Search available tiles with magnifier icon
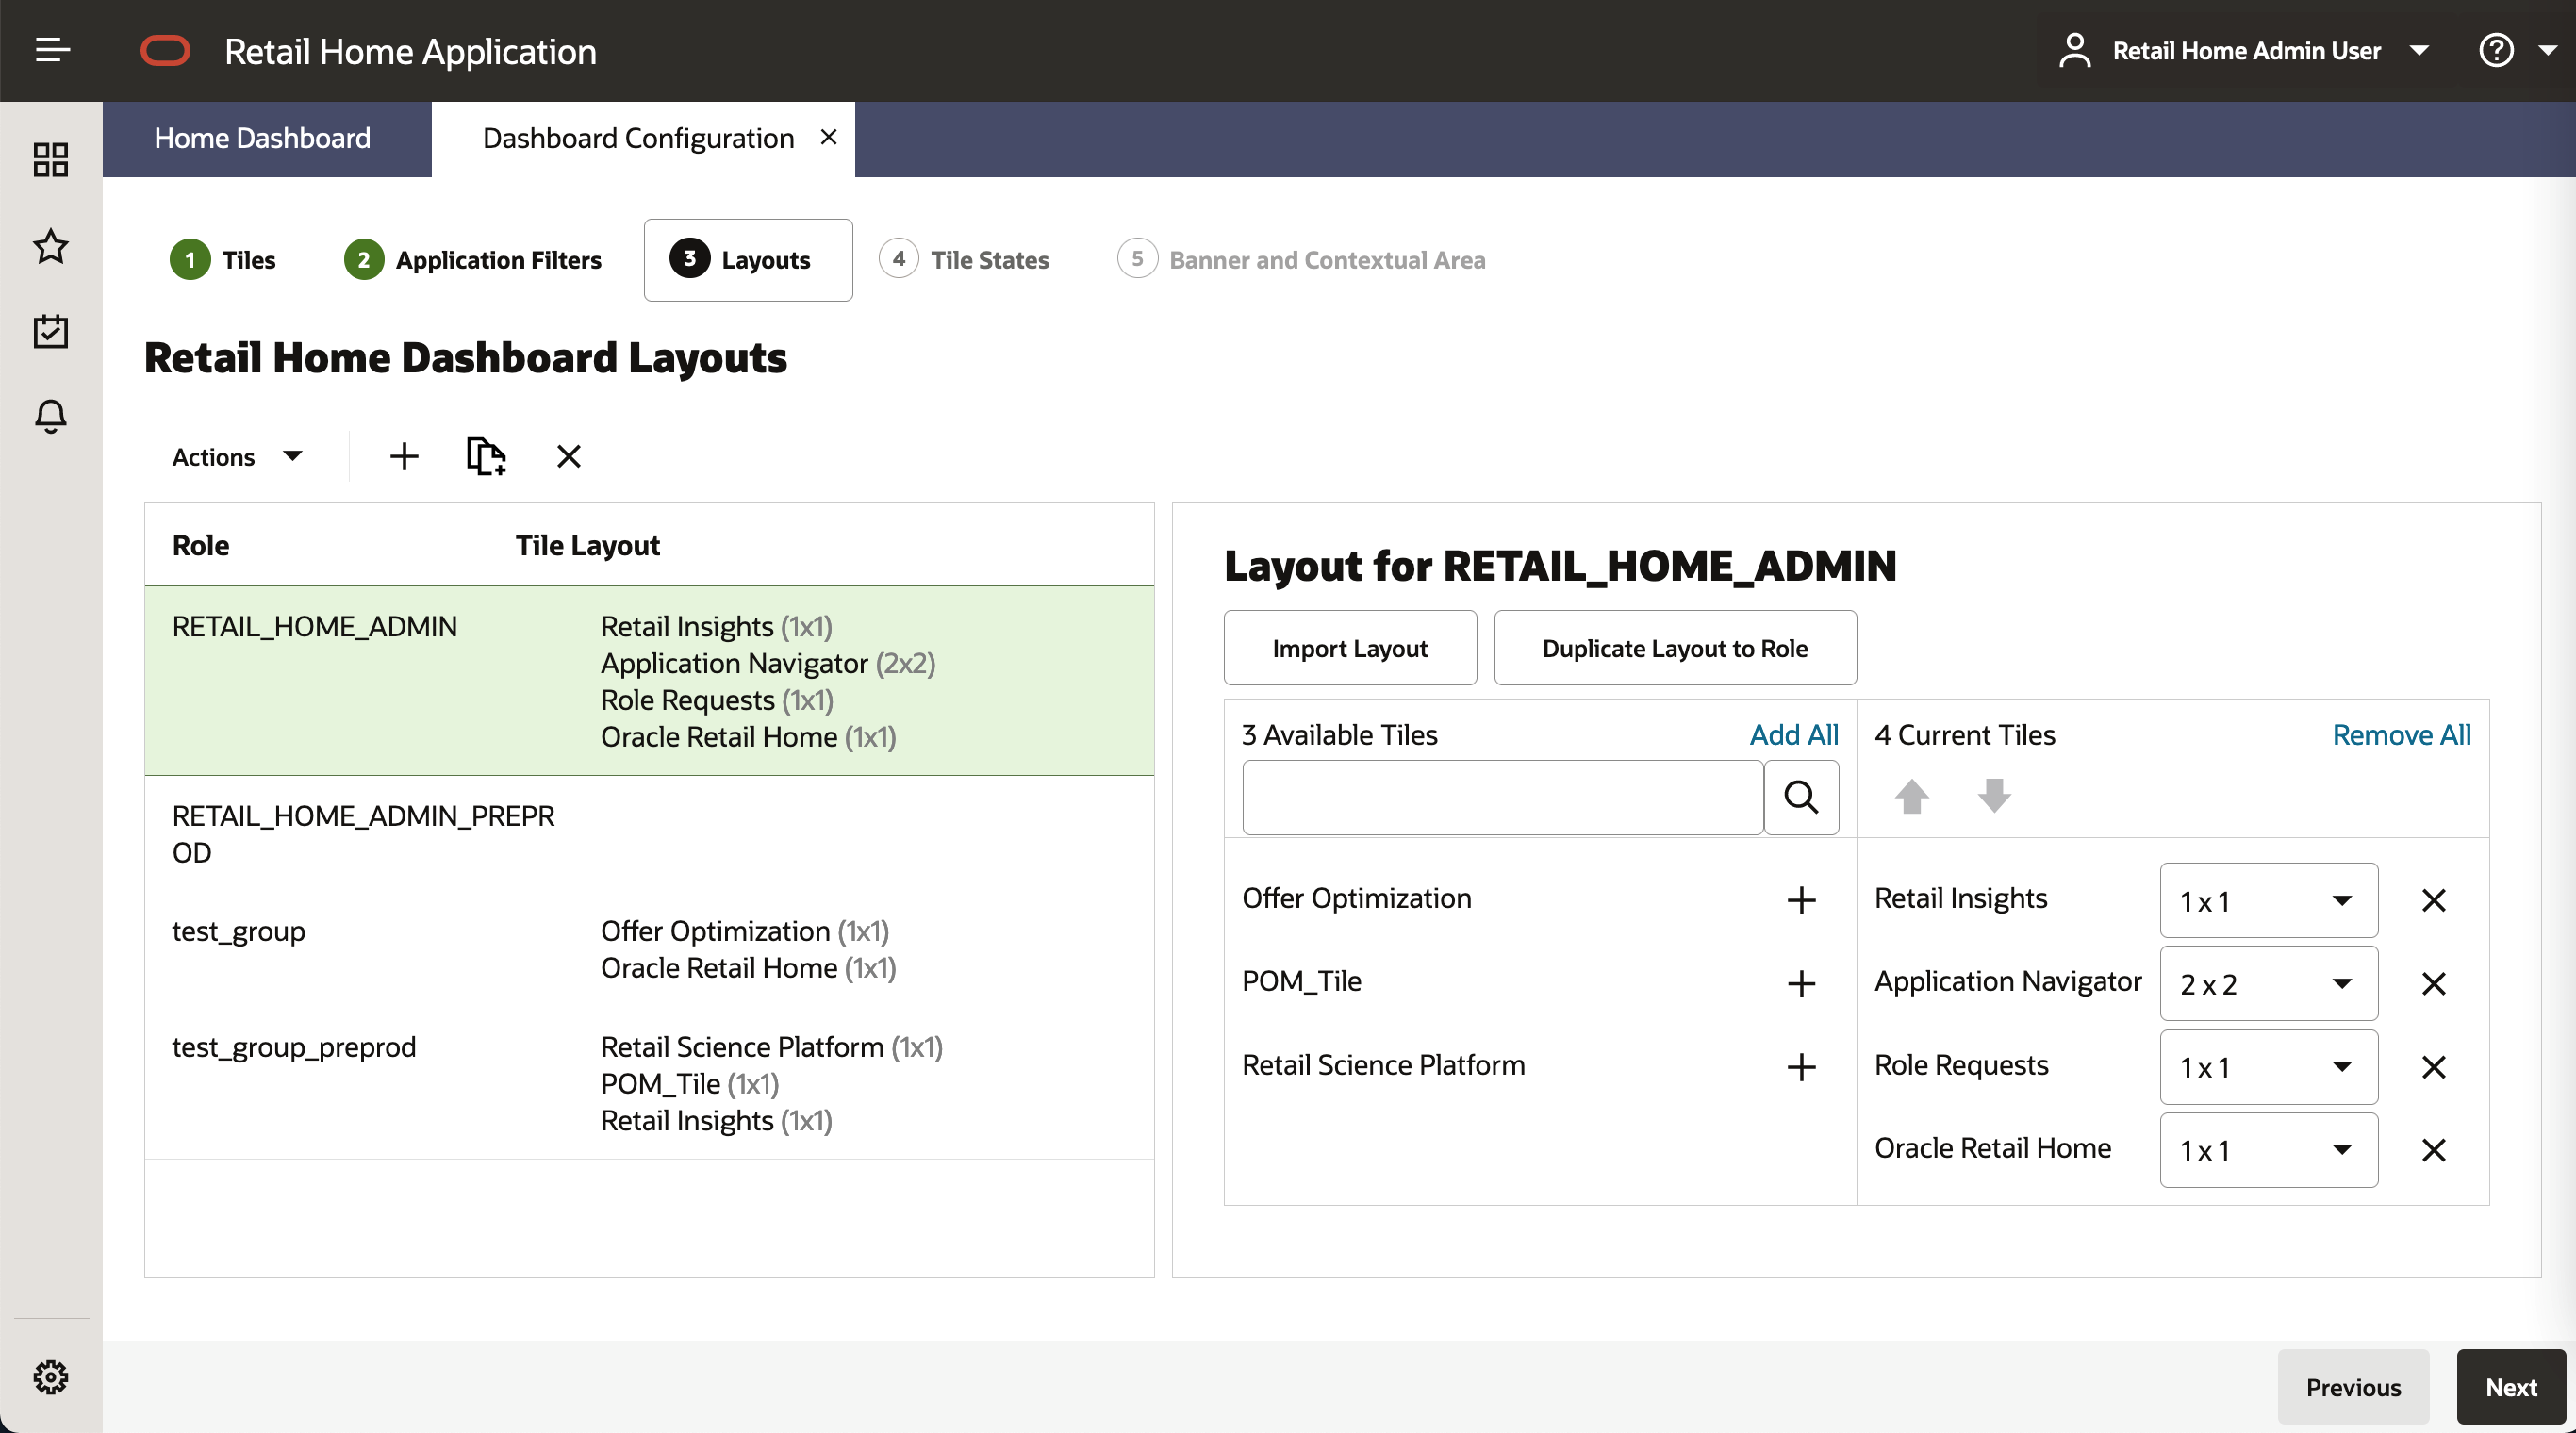The height and width of the screenshot is (1433, 2576). (1801, 797)
